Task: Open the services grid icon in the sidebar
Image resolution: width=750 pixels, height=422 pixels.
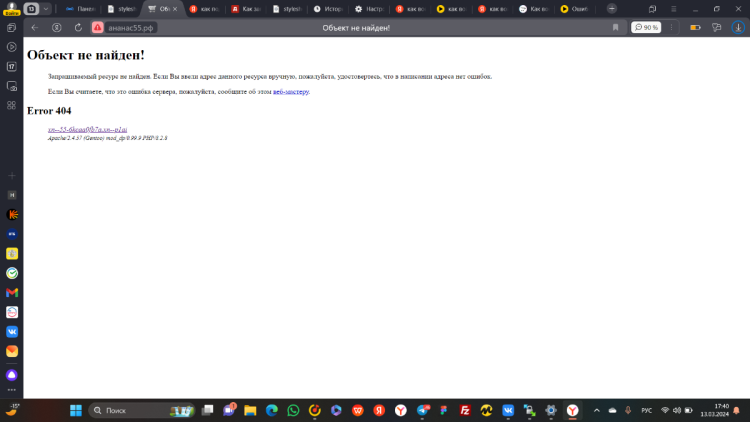Action: coord(11,105)
